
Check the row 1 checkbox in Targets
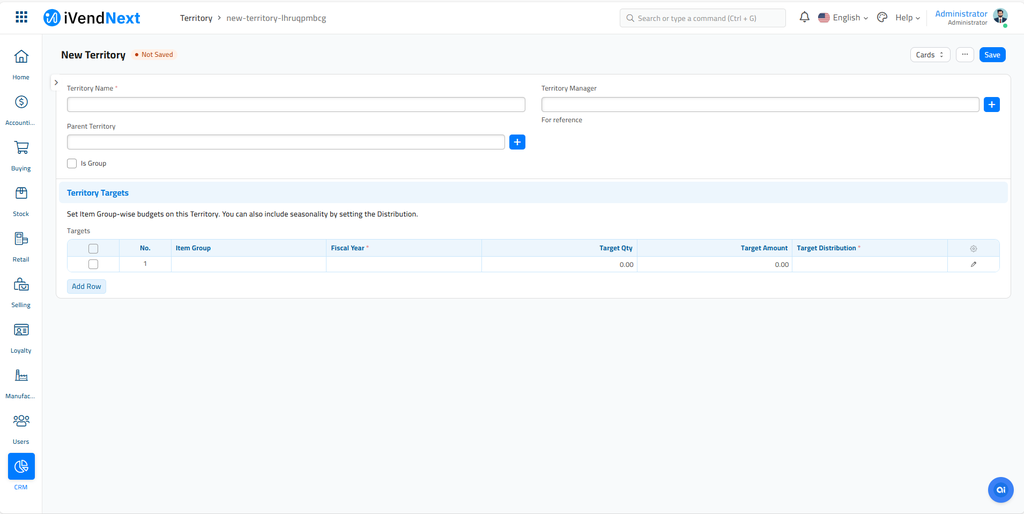click(x=93, y=265)
